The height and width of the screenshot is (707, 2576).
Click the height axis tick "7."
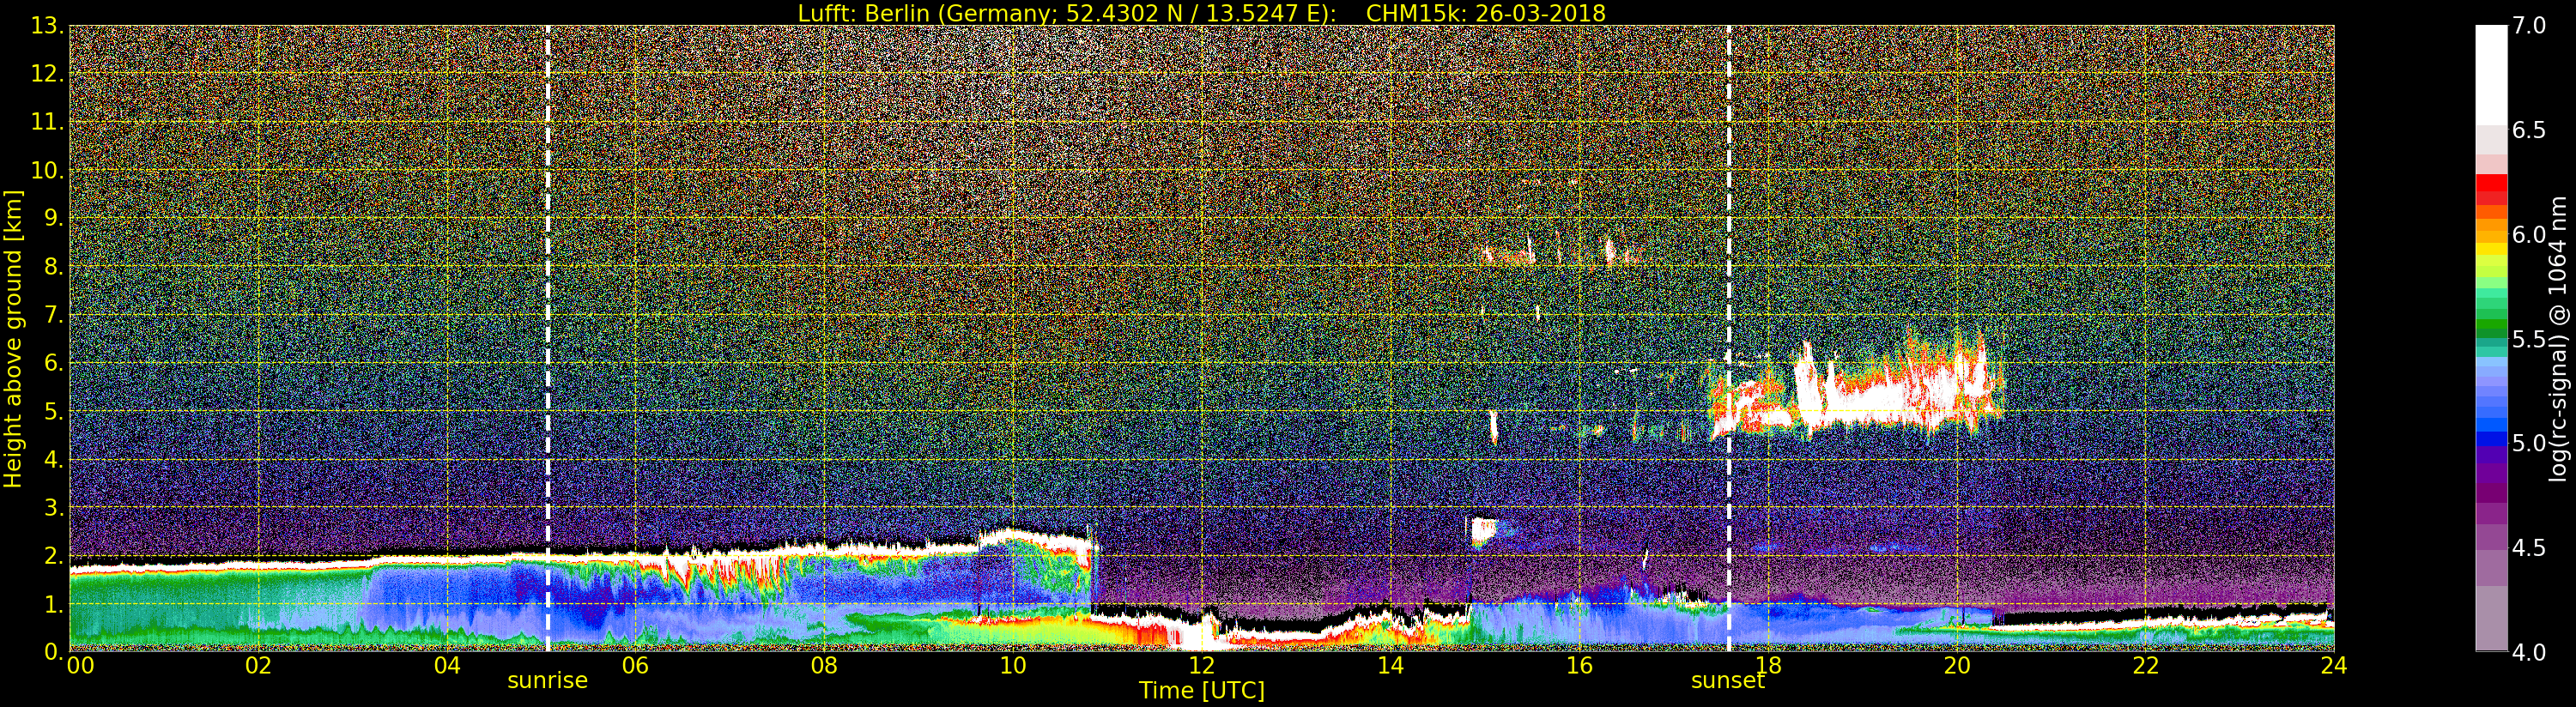pos(53,315)
